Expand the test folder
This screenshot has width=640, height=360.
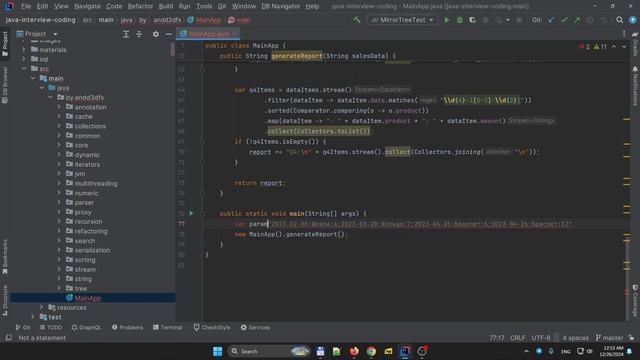click(33, 317)
